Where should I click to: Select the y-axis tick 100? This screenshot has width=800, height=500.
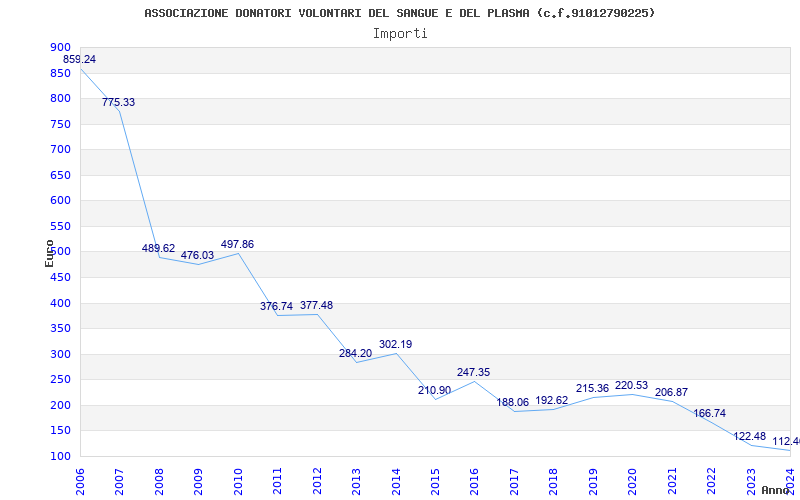[60, 456]
